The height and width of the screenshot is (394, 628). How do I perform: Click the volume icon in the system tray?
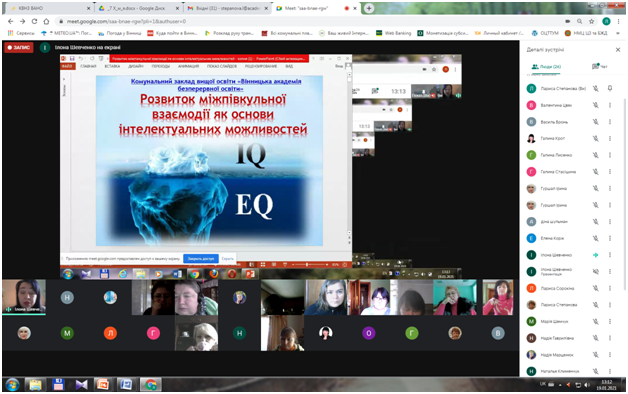coord(587,385)
